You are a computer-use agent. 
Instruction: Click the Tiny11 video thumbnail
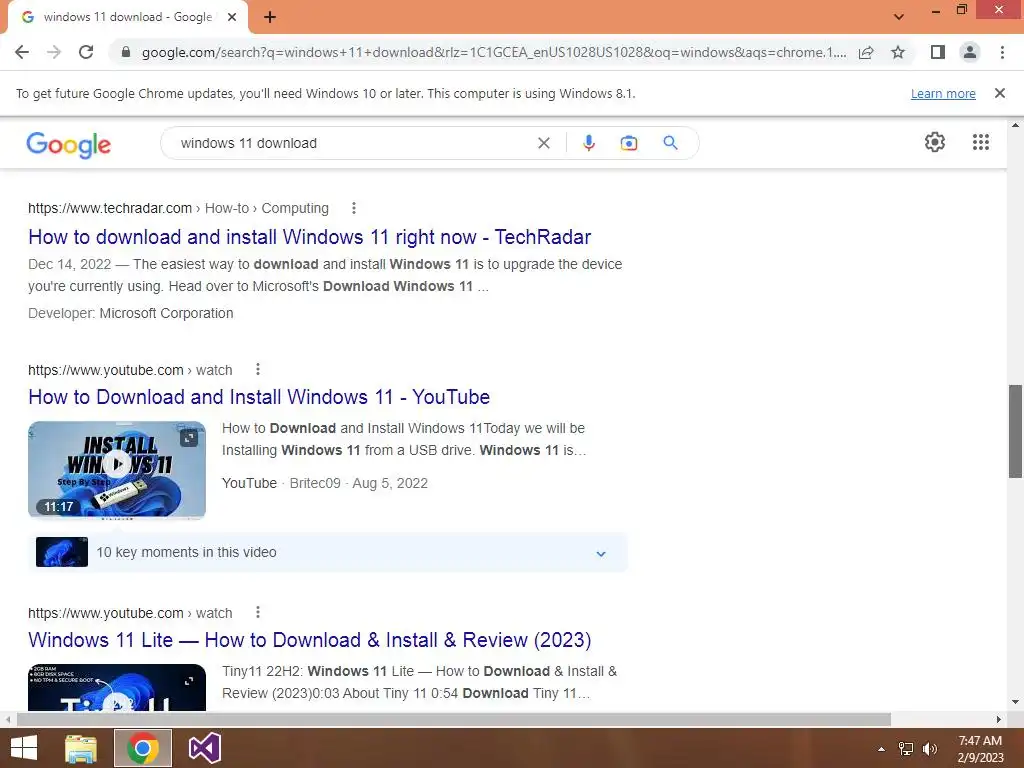(117, 688)
